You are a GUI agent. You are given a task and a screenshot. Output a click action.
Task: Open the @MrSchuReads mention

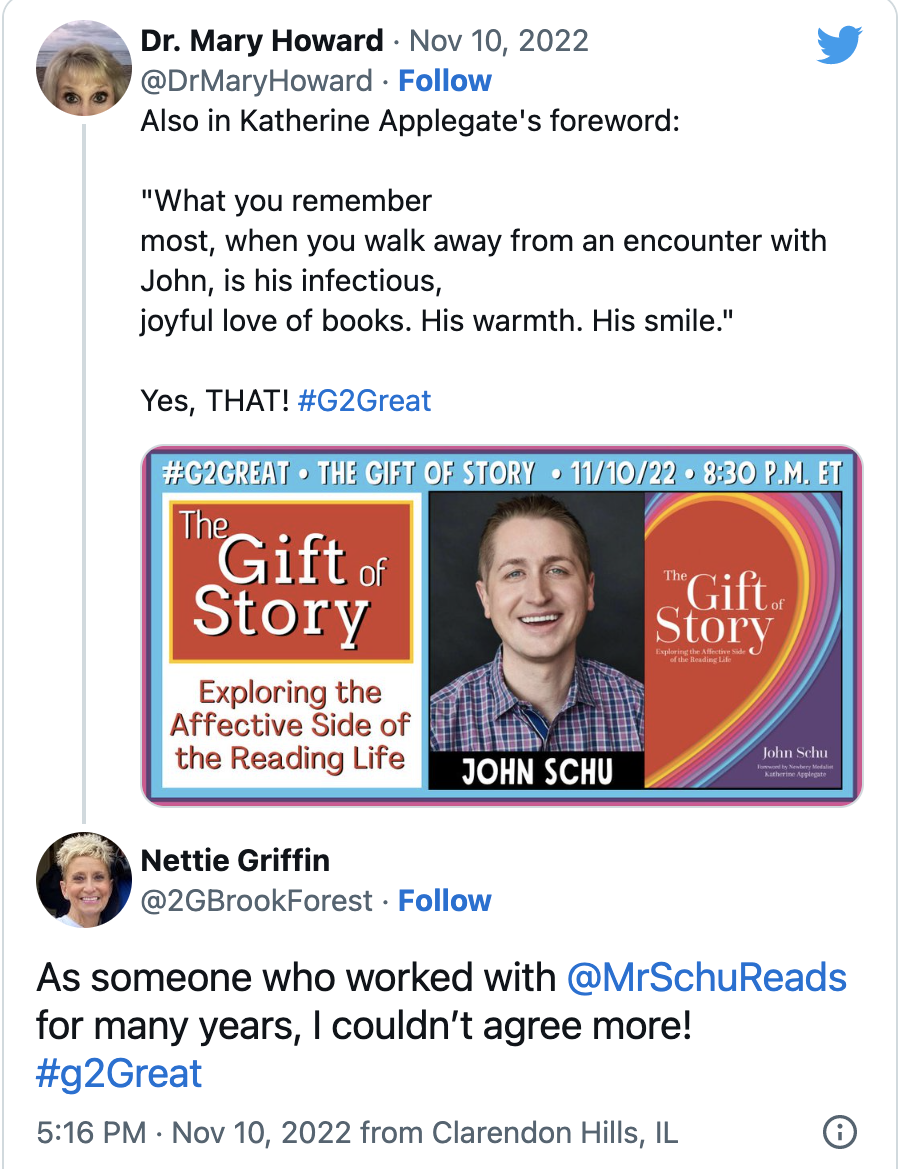coord(707,977)
